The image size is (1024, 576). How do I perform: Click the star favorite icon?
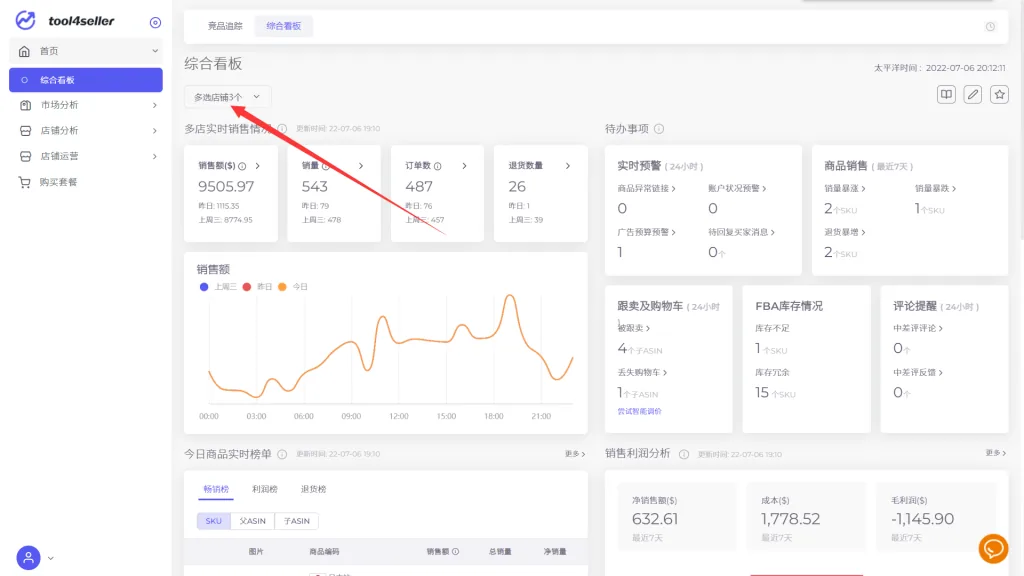[x=999, y=95]
